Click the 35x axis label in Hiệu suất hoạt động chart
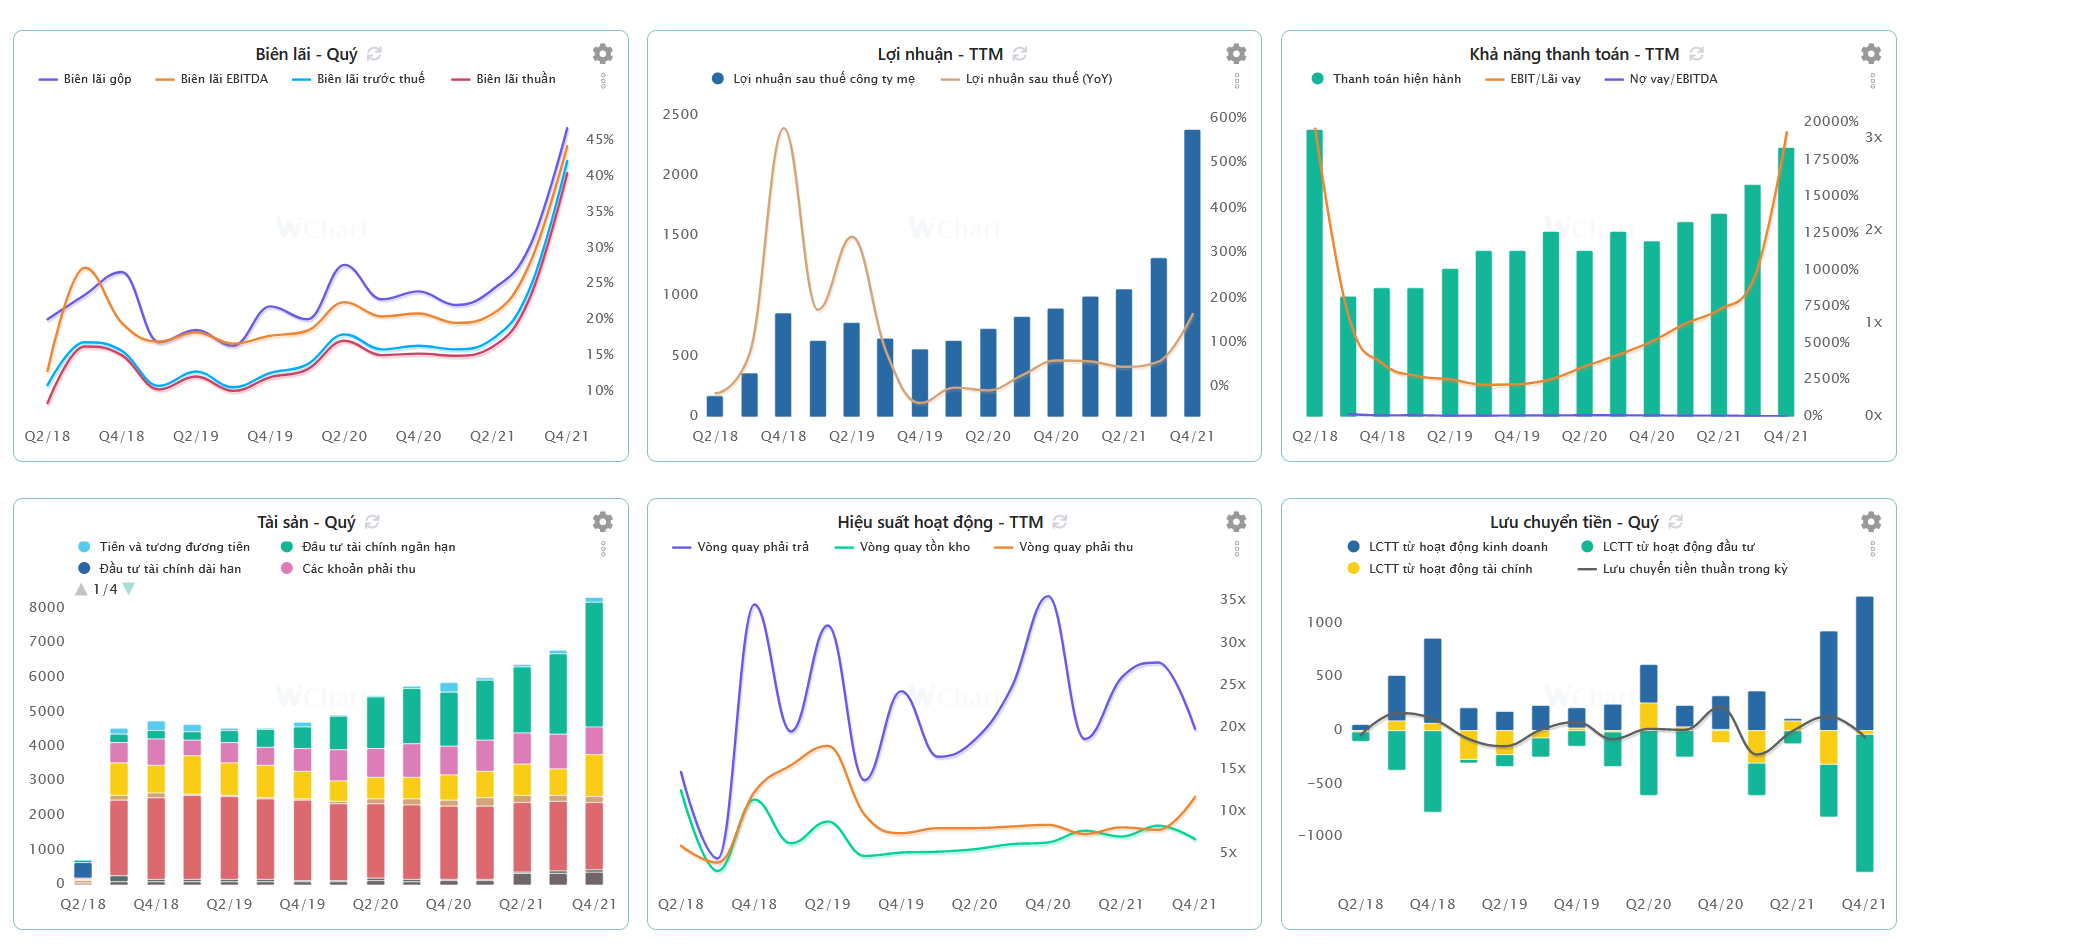 [x=1233, y=599]
